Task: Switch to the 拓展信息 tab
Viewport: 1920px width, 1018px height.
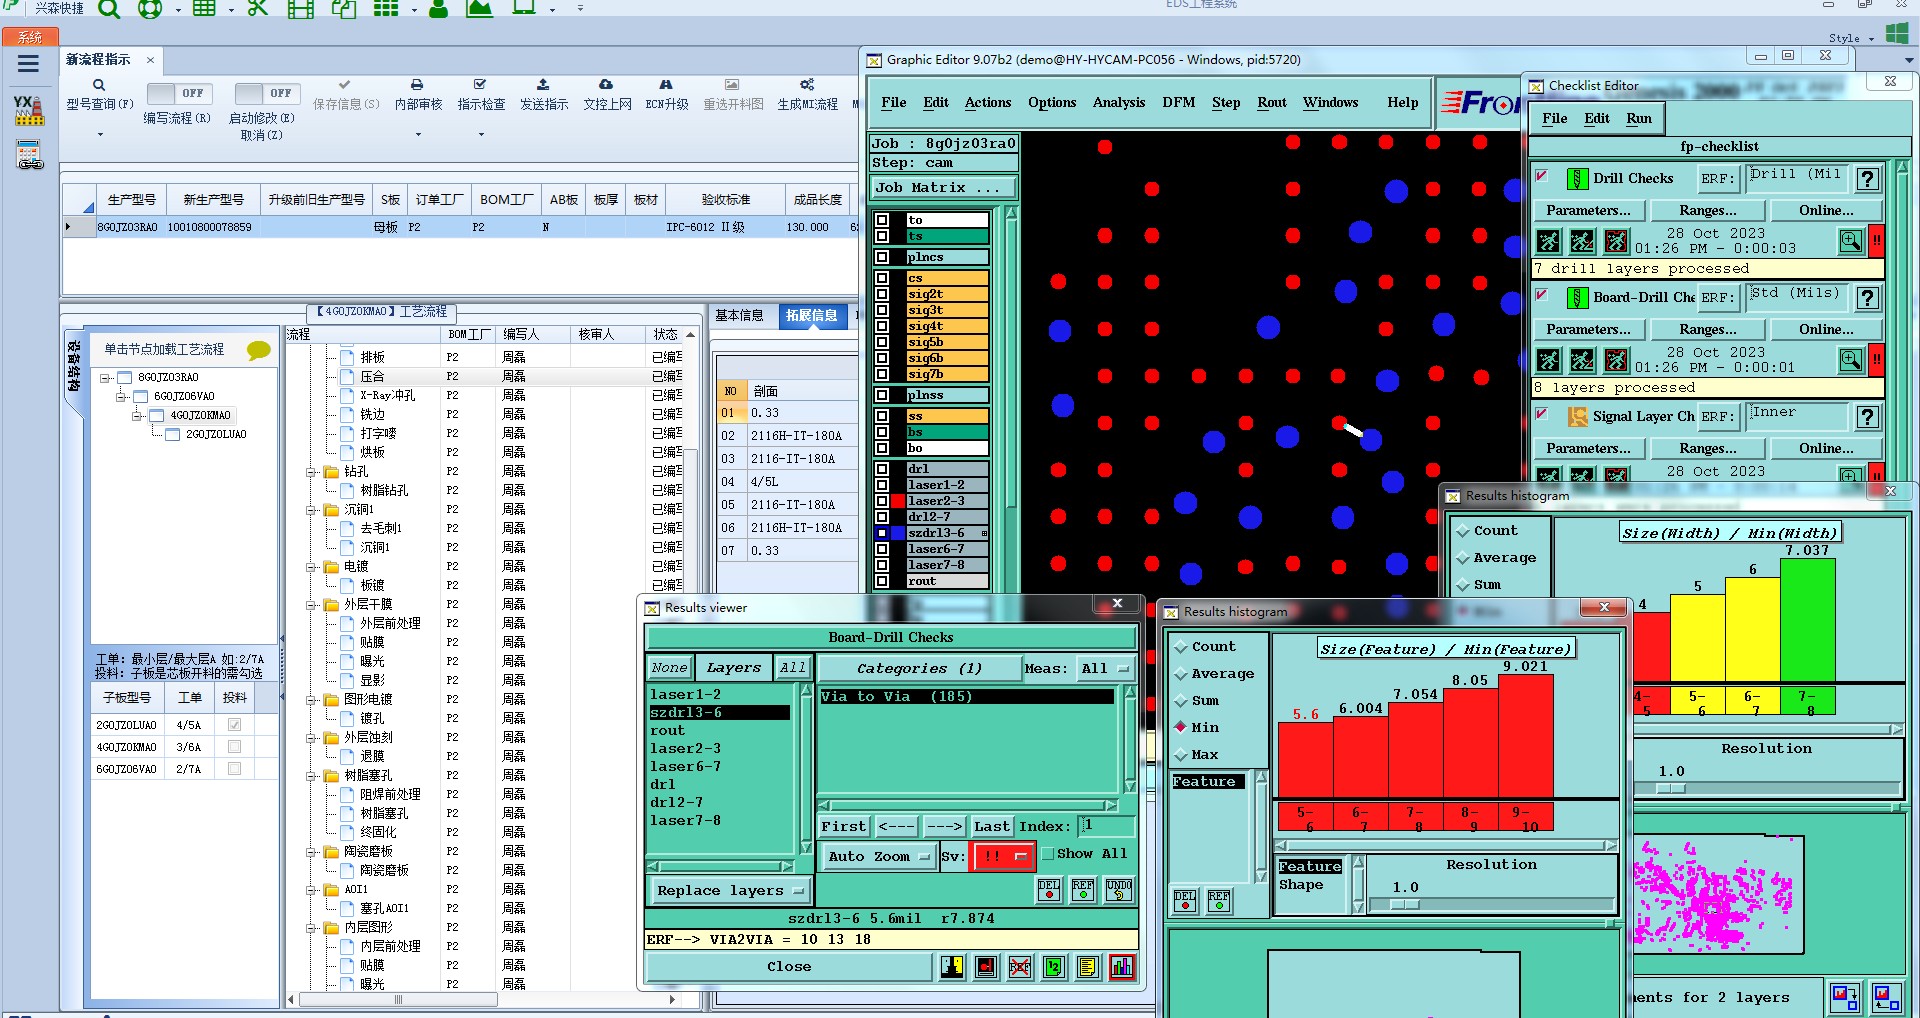Action: [x=811, y=316]
